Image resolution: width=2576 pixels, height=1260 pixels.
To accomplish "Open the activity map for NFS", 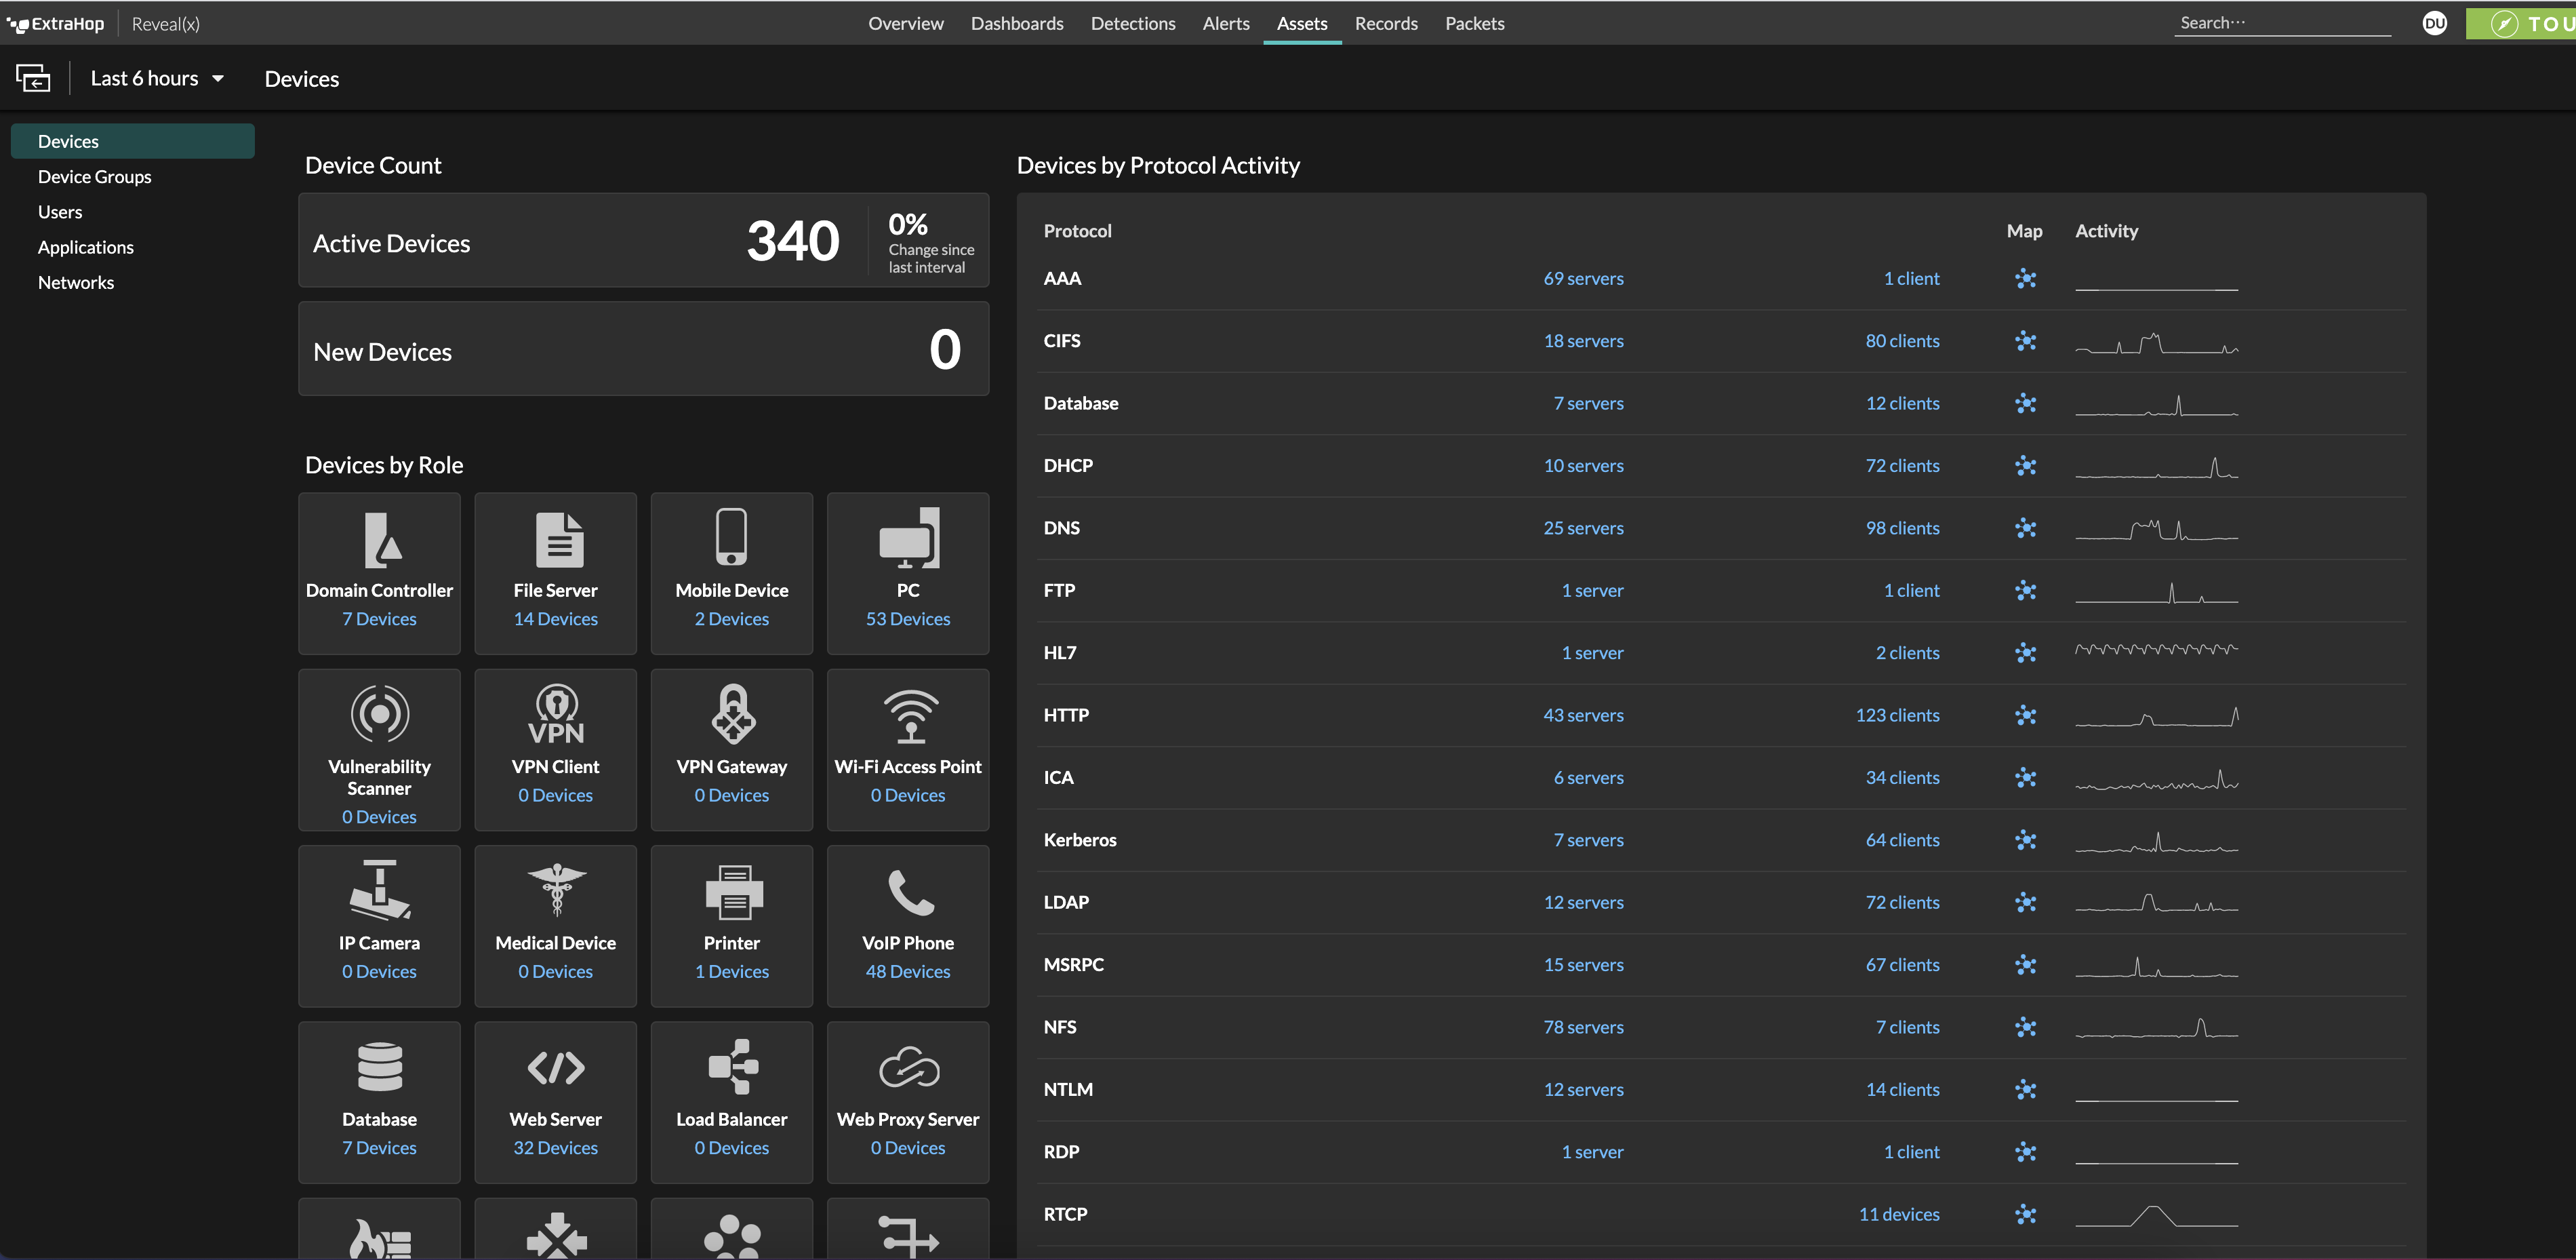I will click(2025, 1027).
